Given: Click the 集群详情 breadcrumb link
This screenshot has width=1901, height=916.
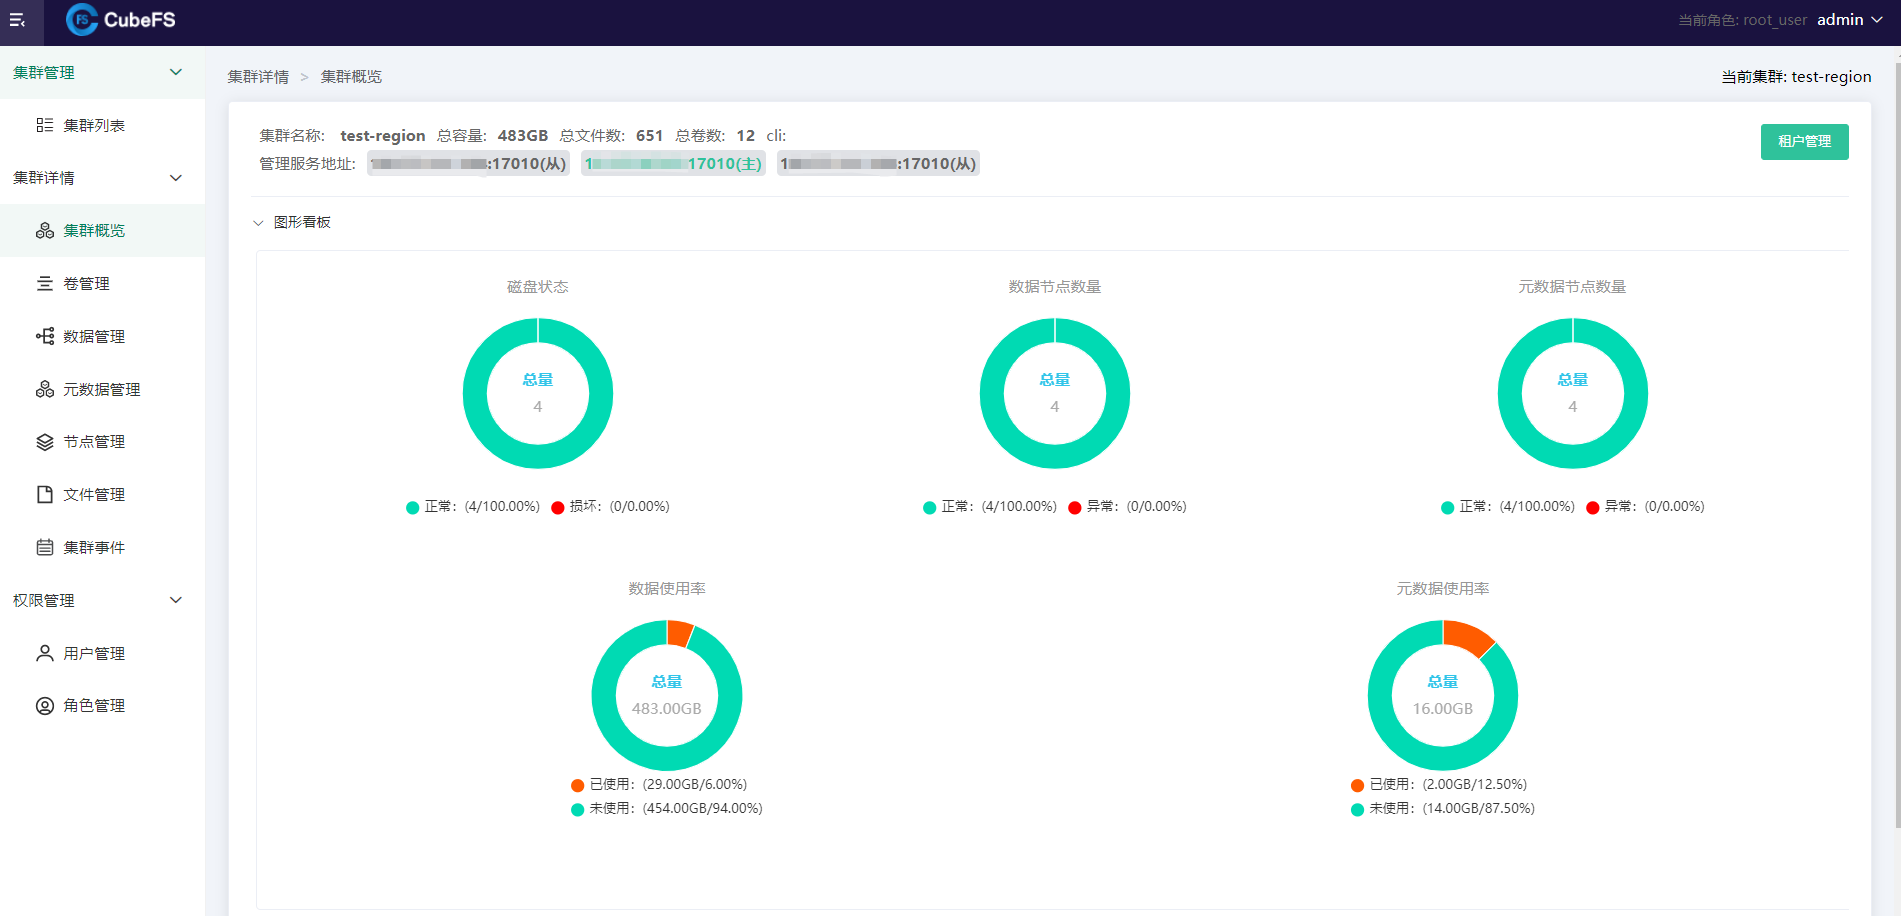Looking at the screenshot, I should (258, 77).
